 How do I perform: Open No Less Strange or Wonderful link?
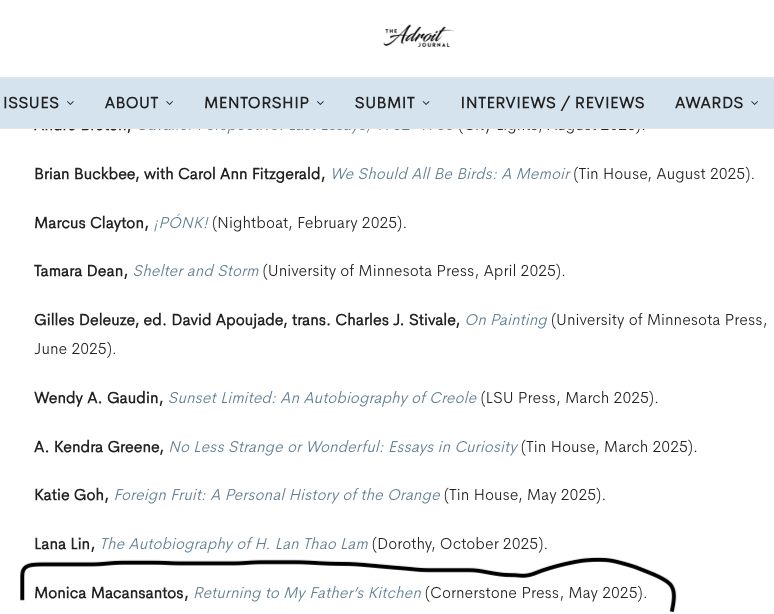pos(342,447)
